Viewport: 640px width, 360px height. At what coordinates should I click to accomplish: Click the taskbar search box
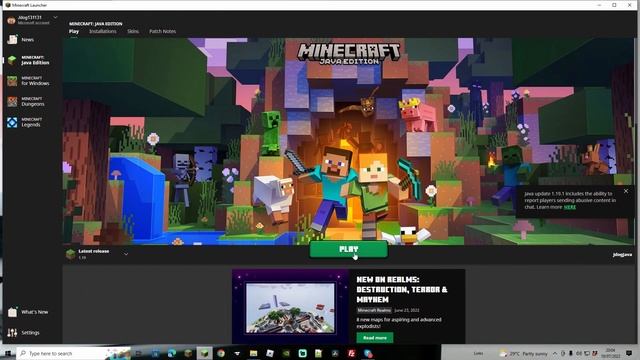73,353
